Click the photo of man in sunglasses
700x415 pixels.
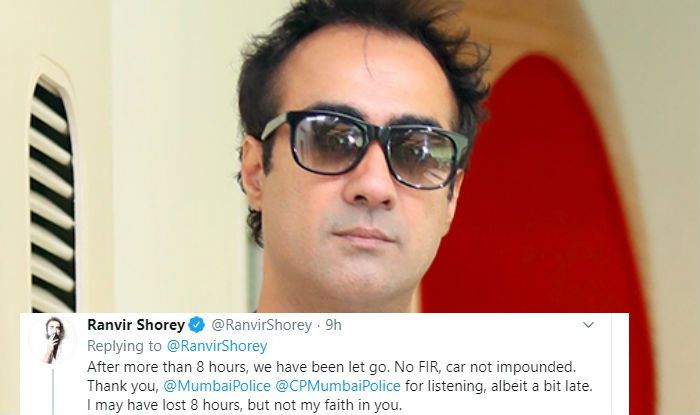point(350,156)
